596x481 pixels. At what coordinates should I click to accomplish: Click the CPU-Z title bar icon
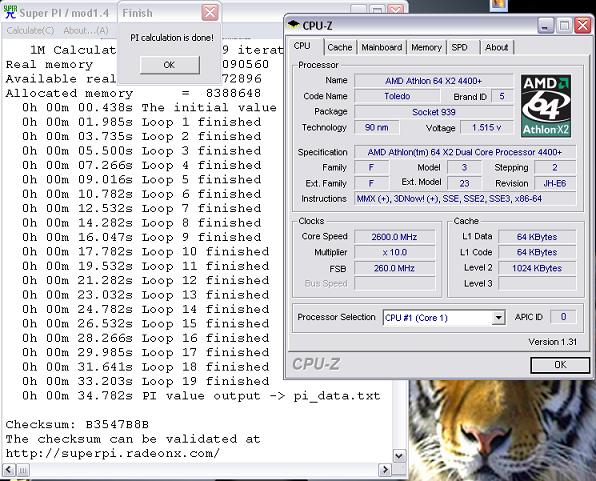click(293, 25)
